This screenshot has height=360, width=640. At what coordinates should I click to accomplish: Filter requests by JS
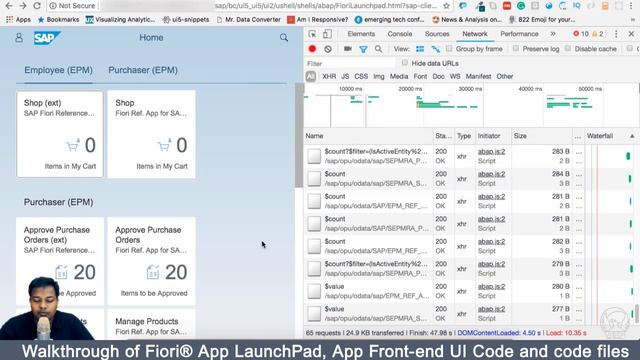point(345,76)
